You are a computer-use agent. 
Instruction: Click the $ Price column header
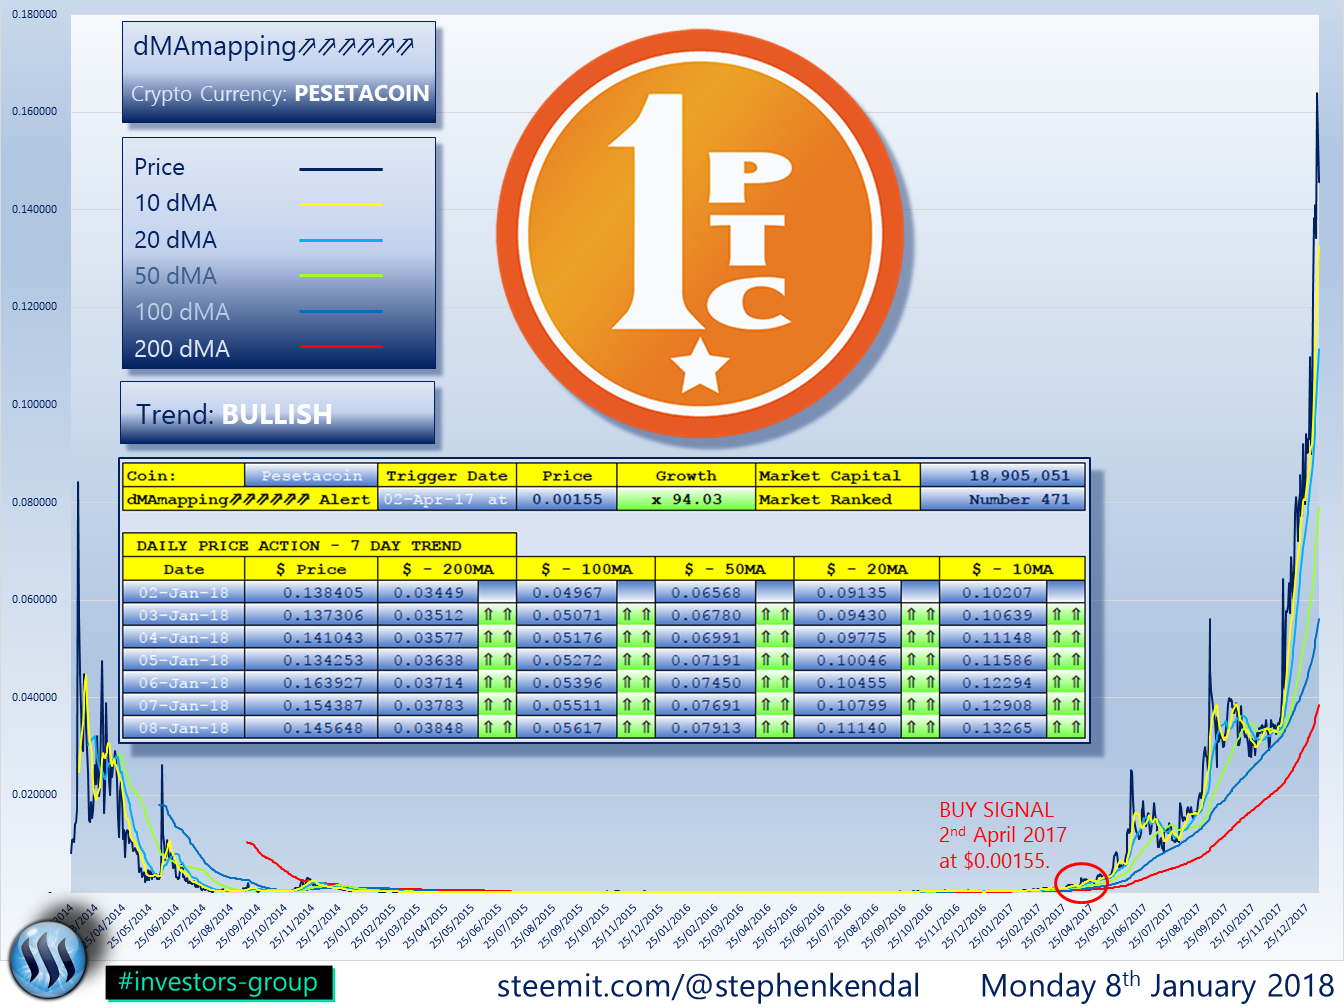[x=311, y=569]
